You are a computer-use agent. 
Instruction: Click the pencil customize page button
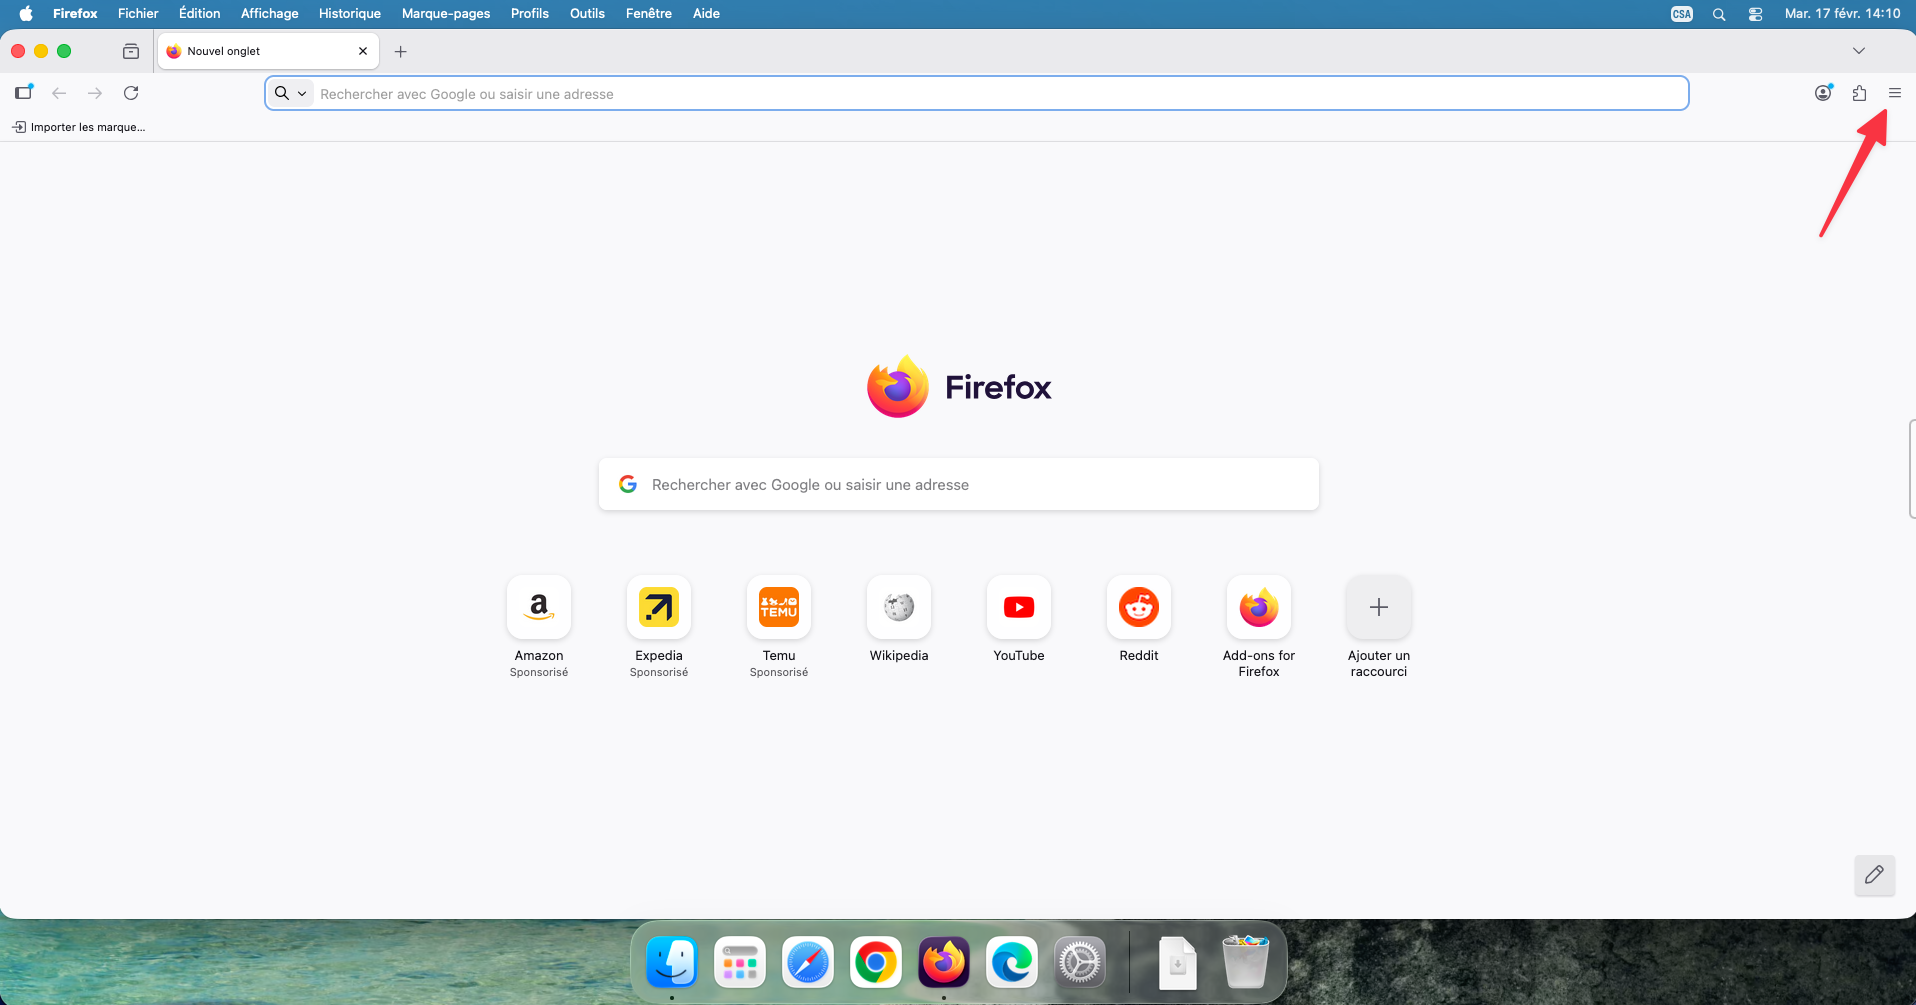1874,875
